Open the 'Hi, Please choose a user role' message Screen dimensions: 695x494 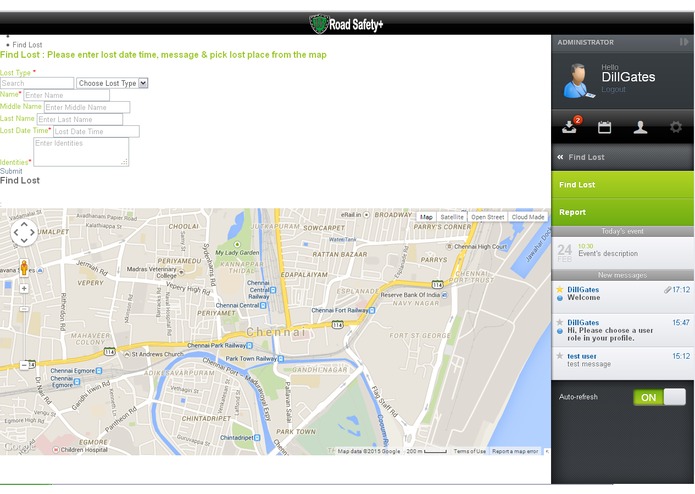coord(623,330)
